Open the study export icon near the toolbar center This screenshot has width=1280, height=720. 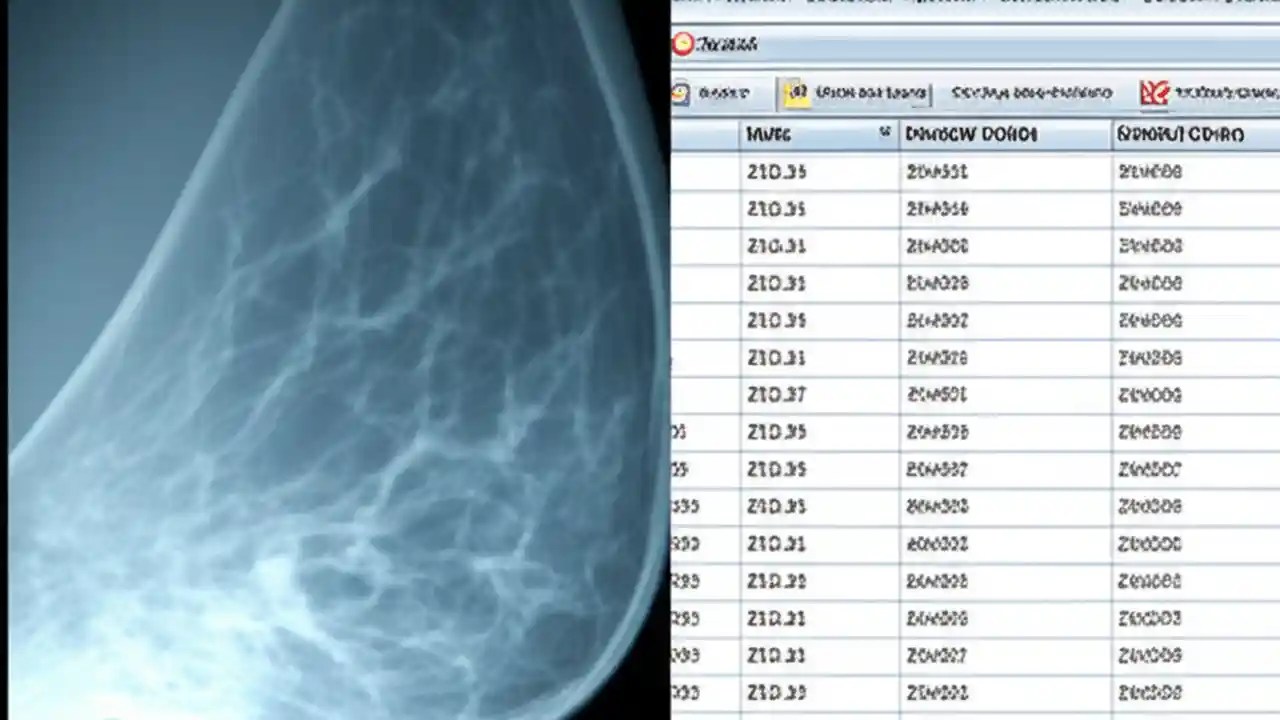1030,92
